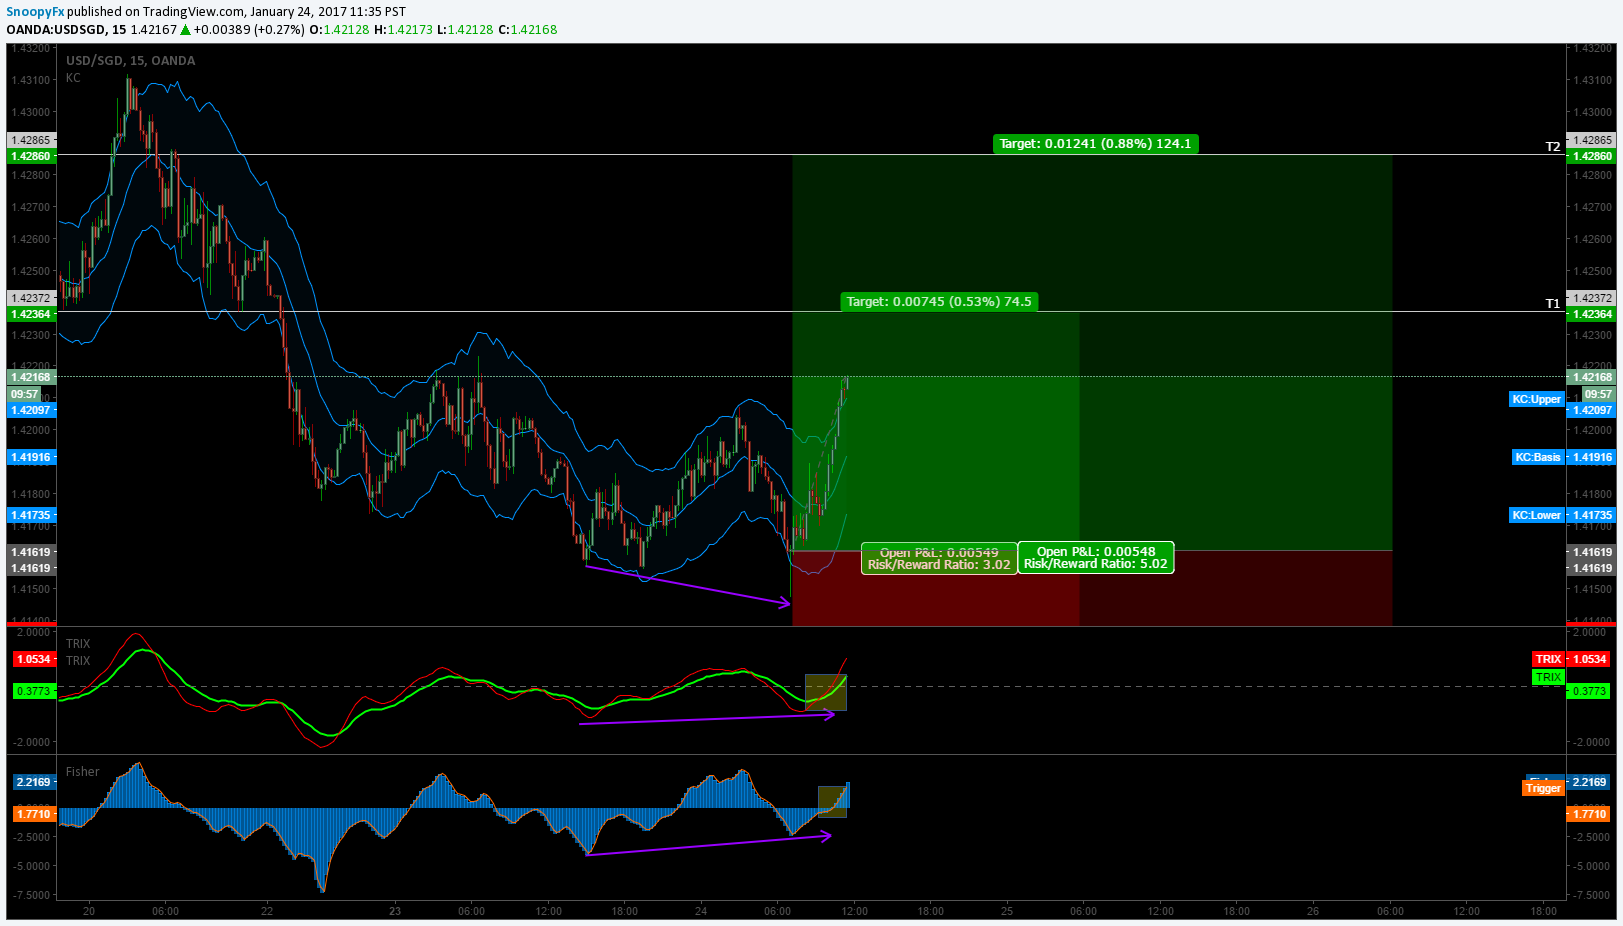Click the T1 line label
This screenshot has width=1623, height=926.
tap(1553, 304)
